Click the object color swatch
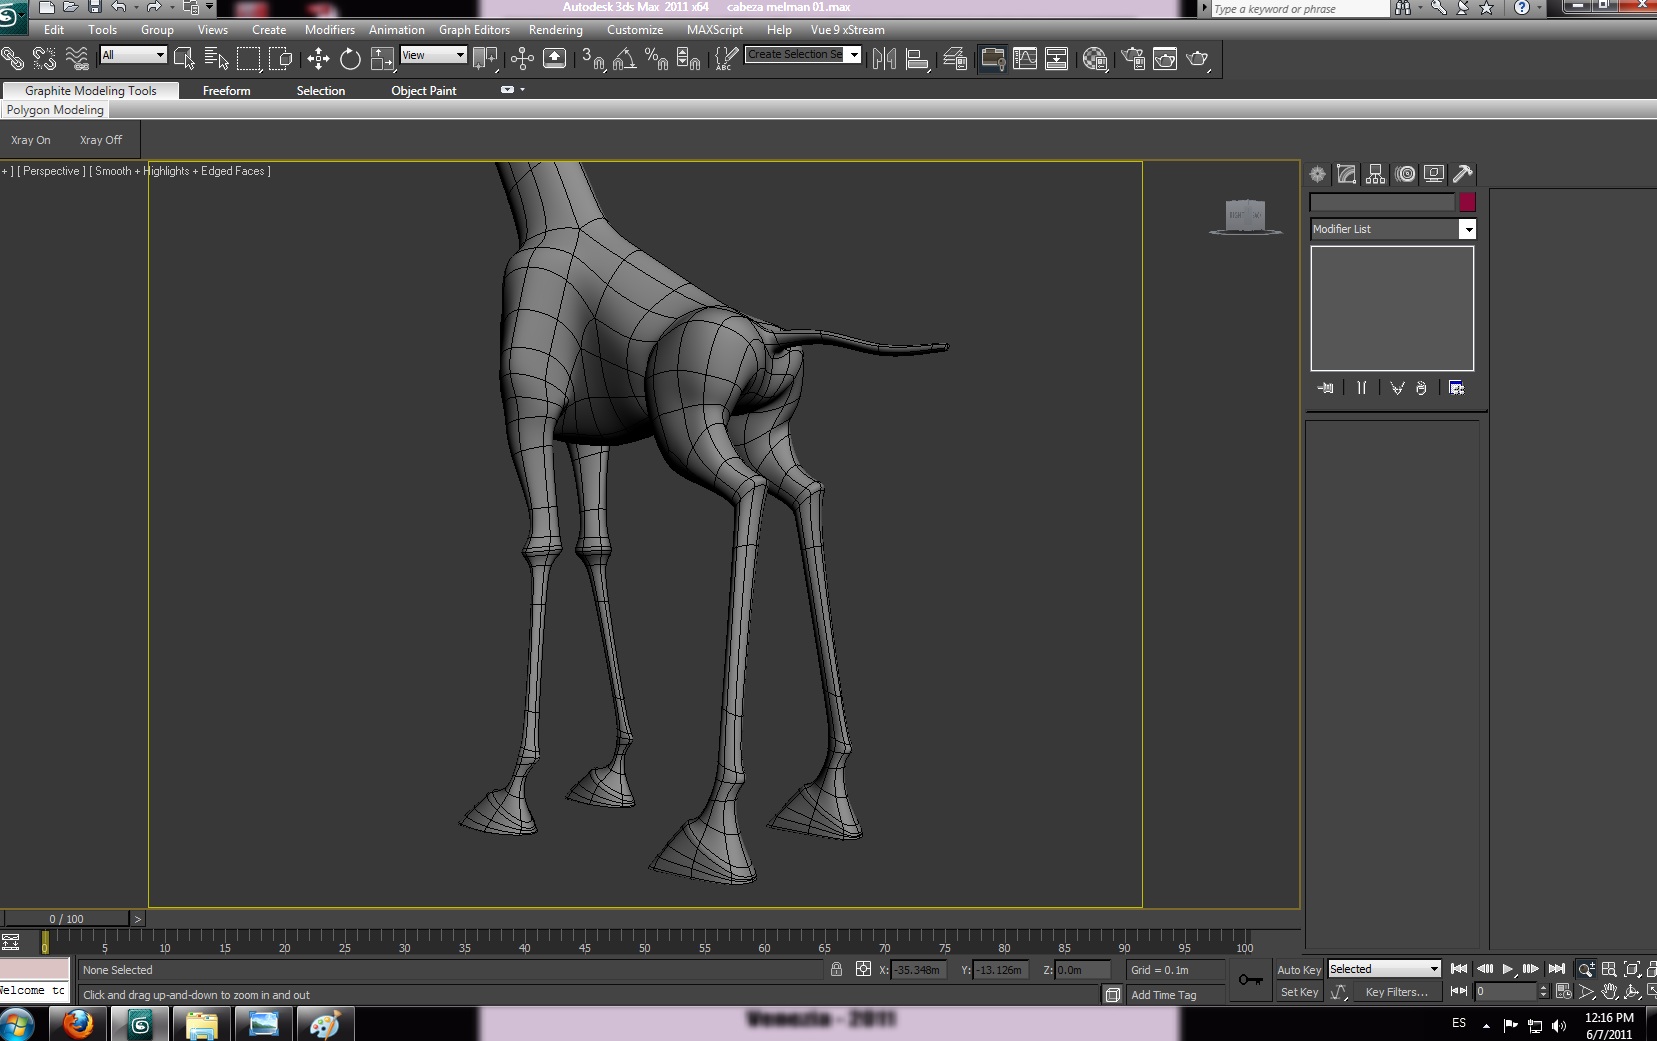 pyautogui.click(x=1467, y=202)
